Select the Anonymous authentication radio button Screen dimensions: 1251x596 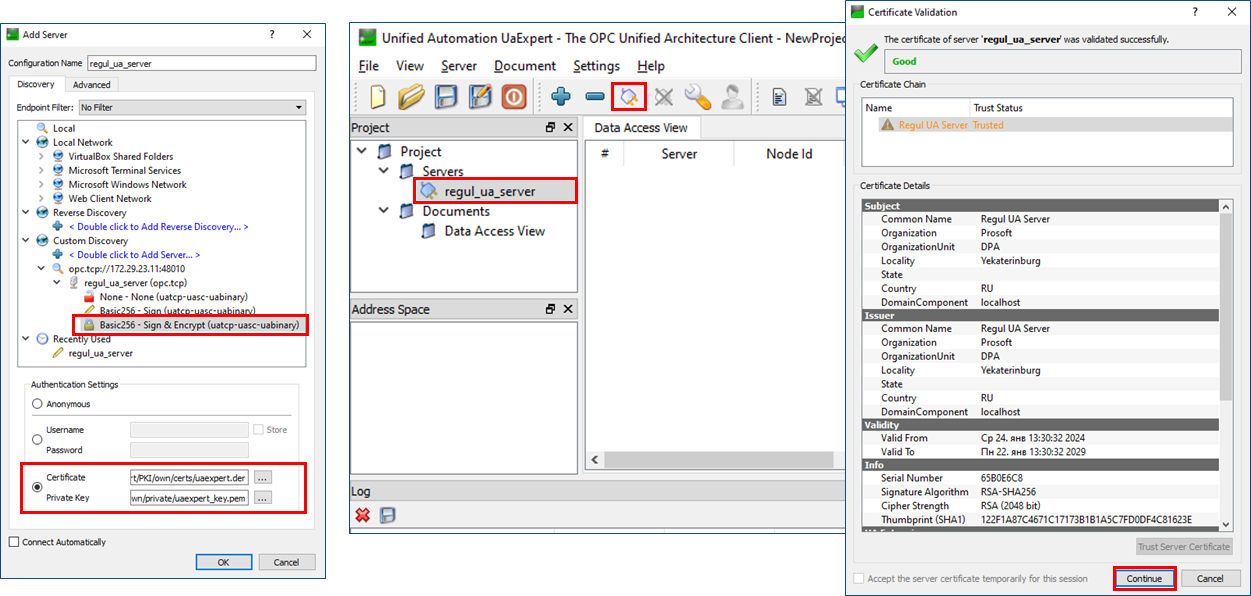click(38, 404)
